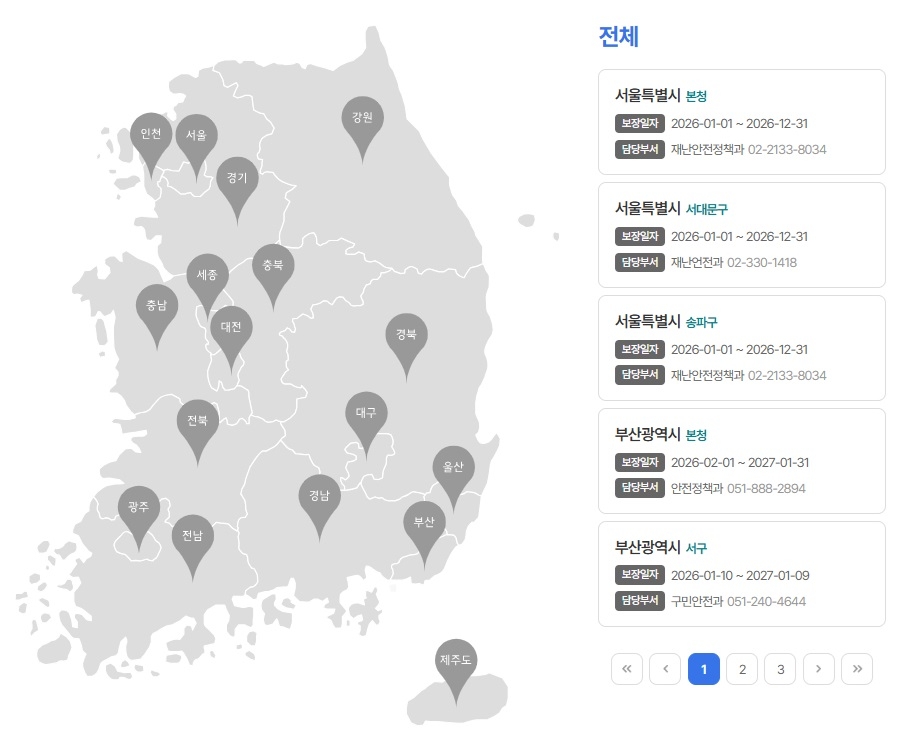The height and width of the screenshot is (751, 905).
Task: Click the next page arrow
Action: pyautogui.click(x=818, y=669)
